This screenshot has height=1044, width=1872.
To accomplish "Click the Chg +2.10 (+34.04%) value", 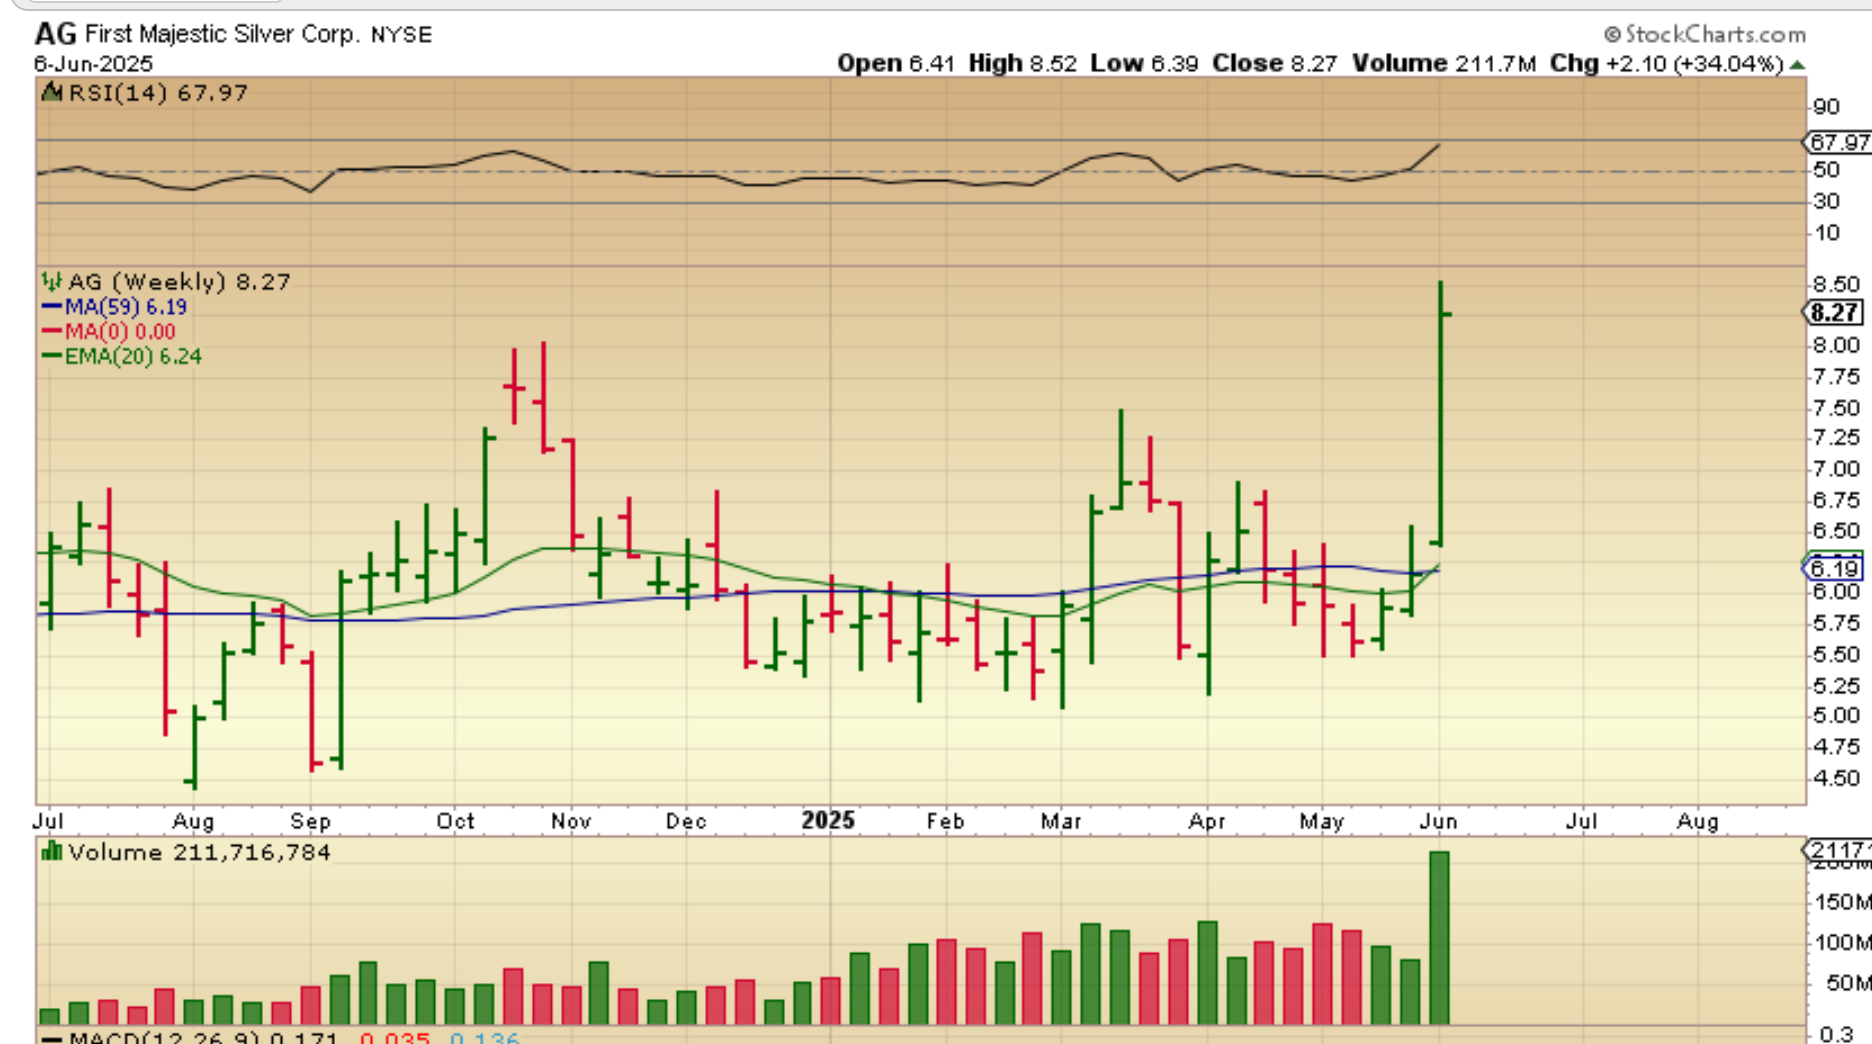I will [1667, 63].
